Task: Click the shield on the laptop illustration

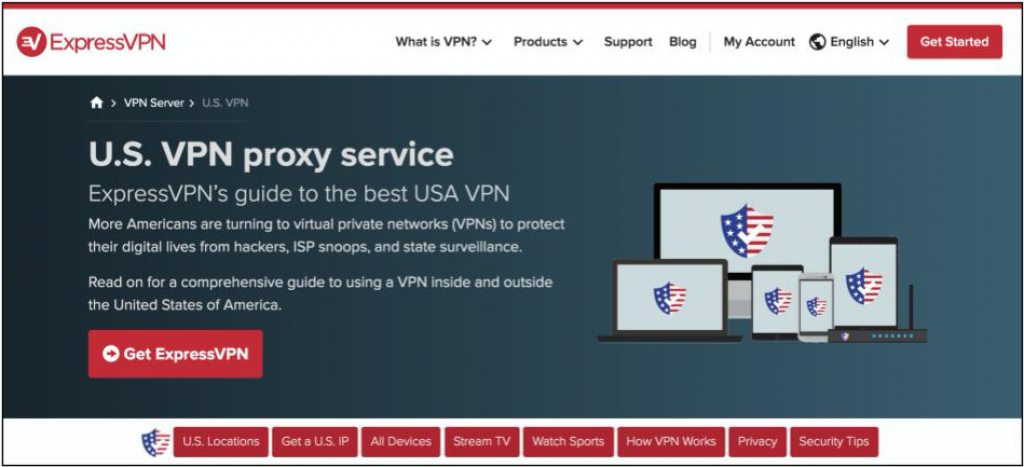Action: [670, 298]
